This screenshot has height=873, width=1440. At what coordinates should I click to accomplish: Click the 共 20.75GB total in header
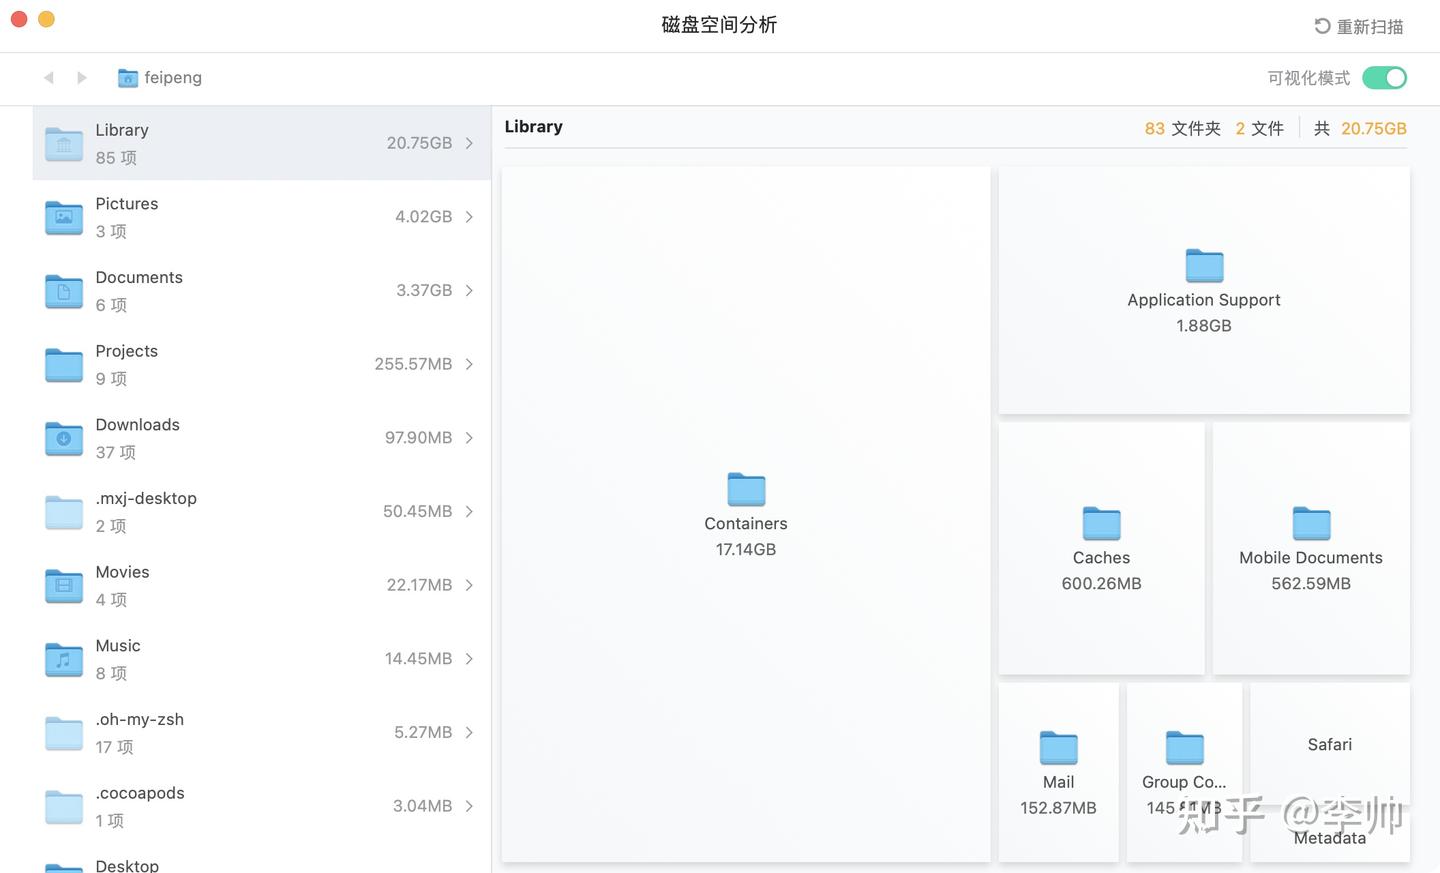[1360, 129]
